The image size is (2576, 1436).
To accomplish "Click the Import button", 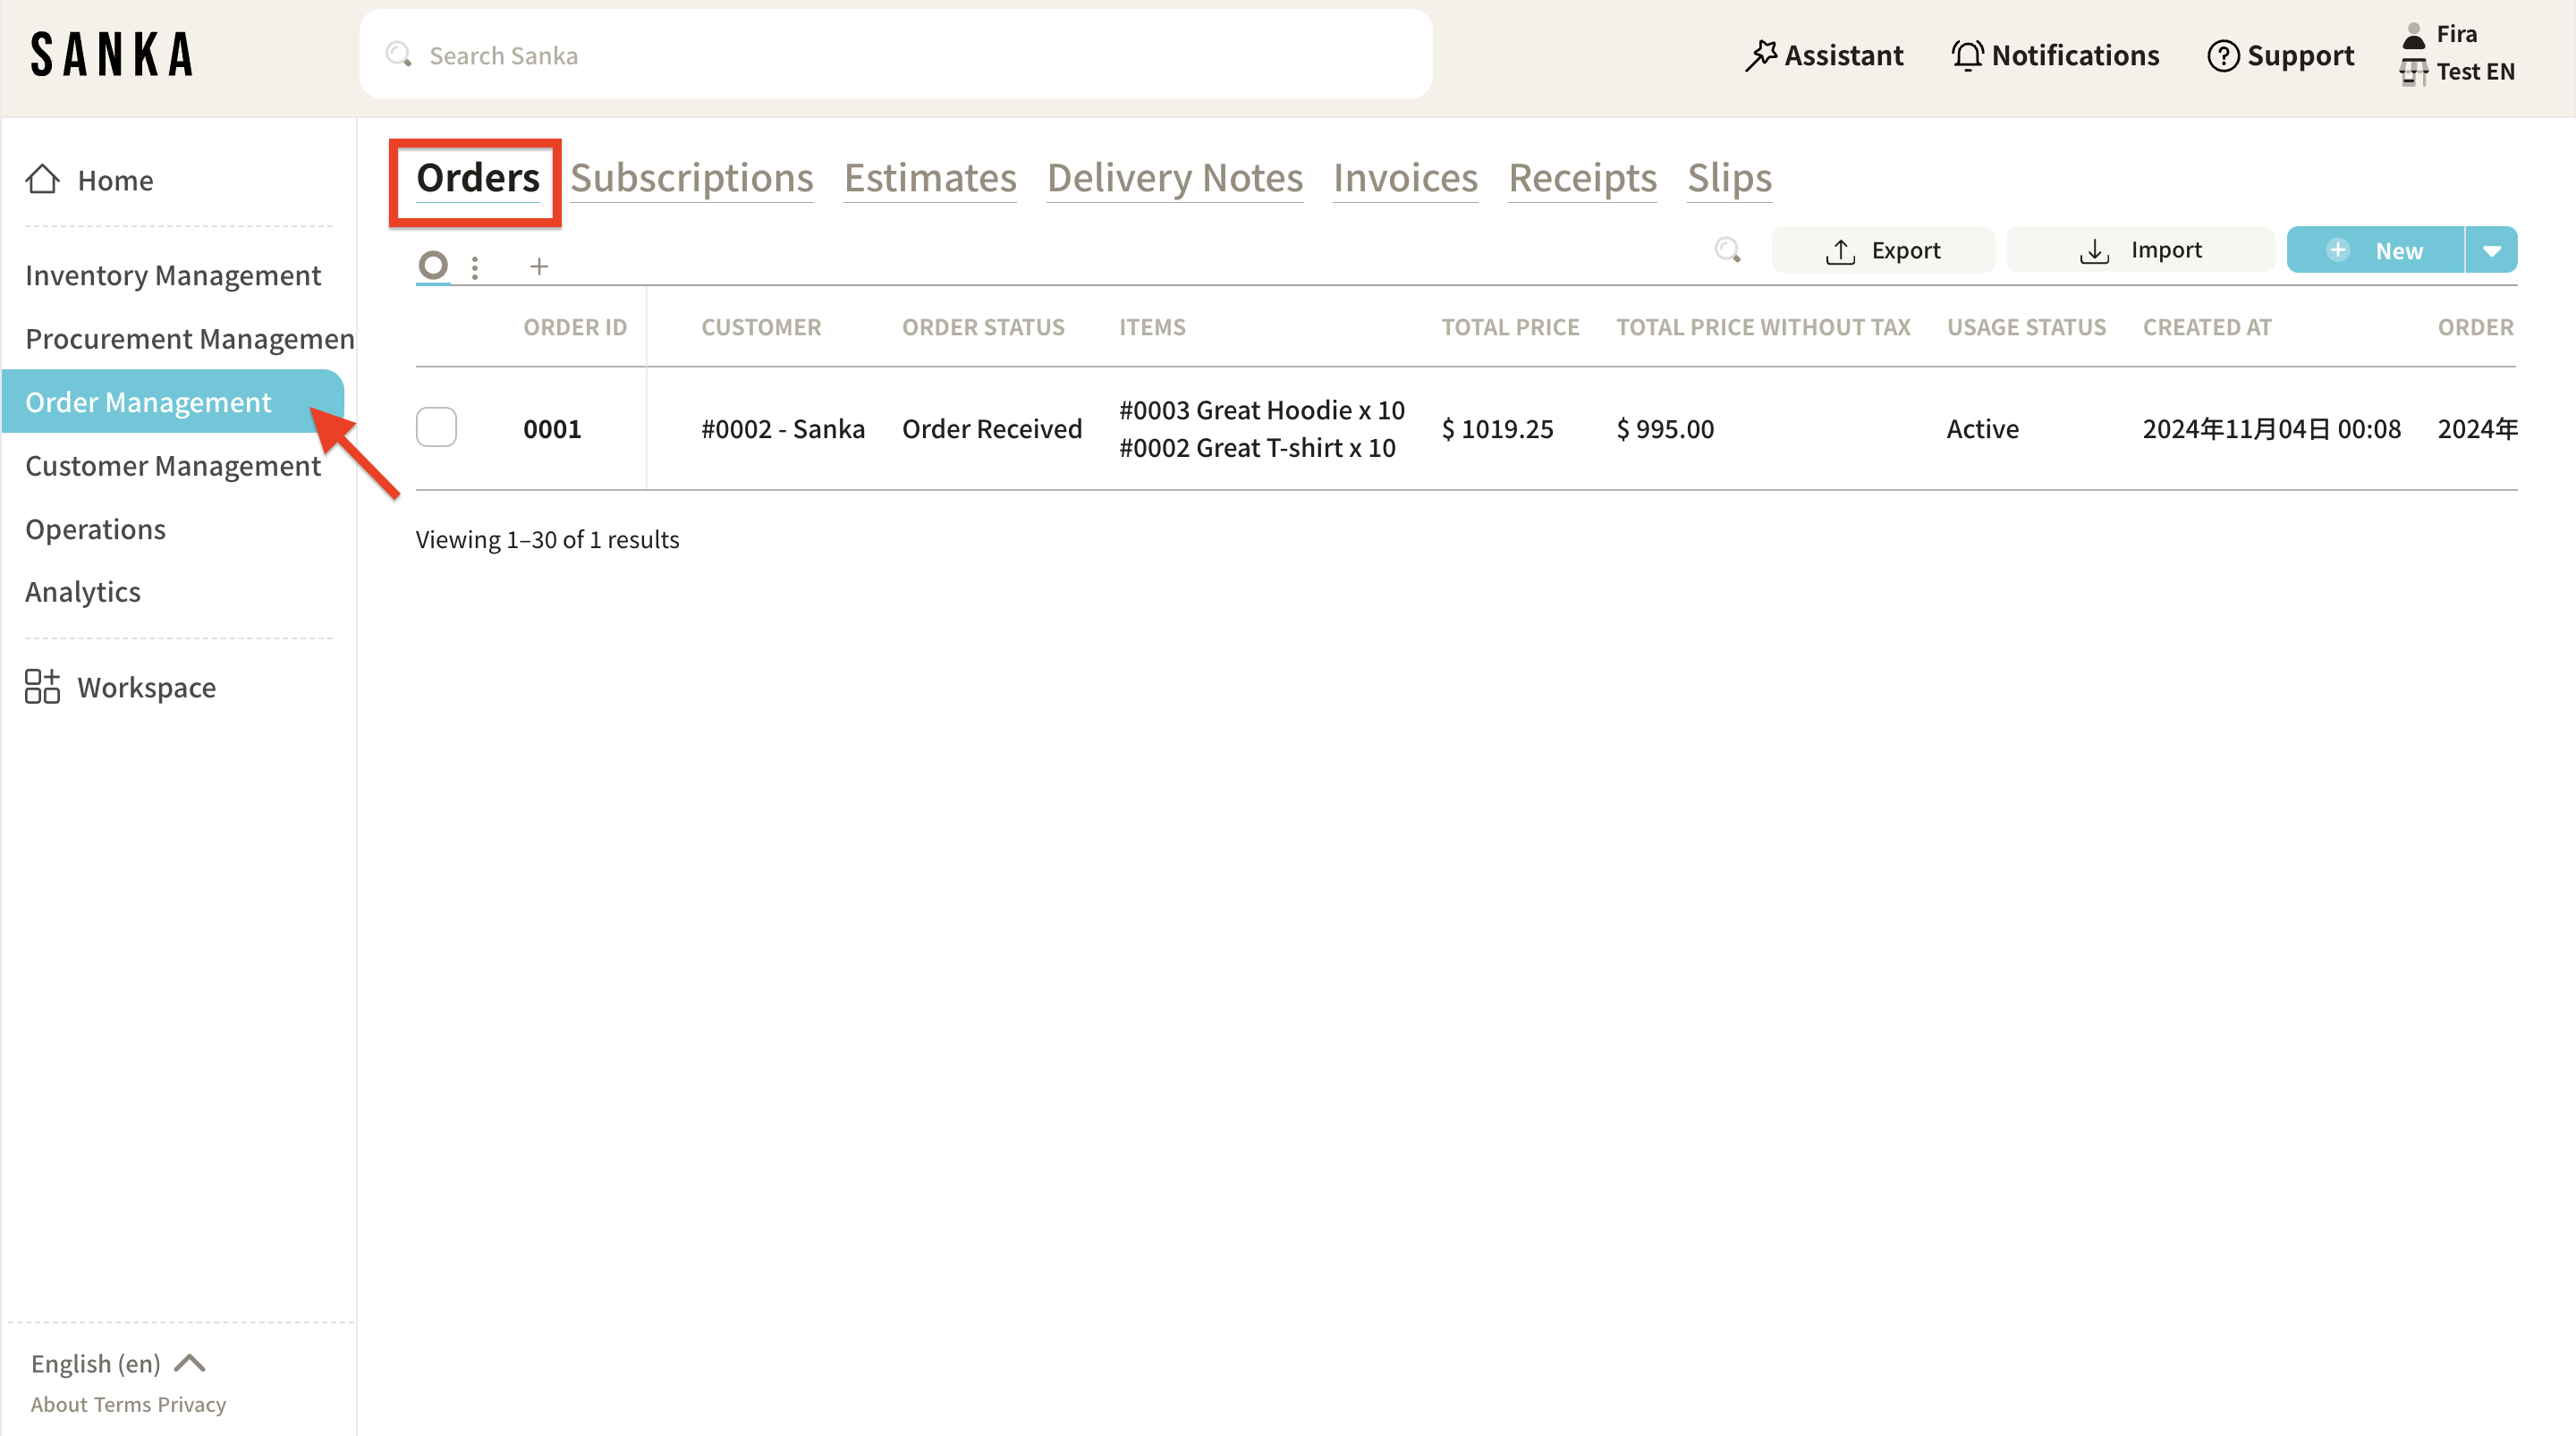I will pyautogui.click(x=2140, y=250).
